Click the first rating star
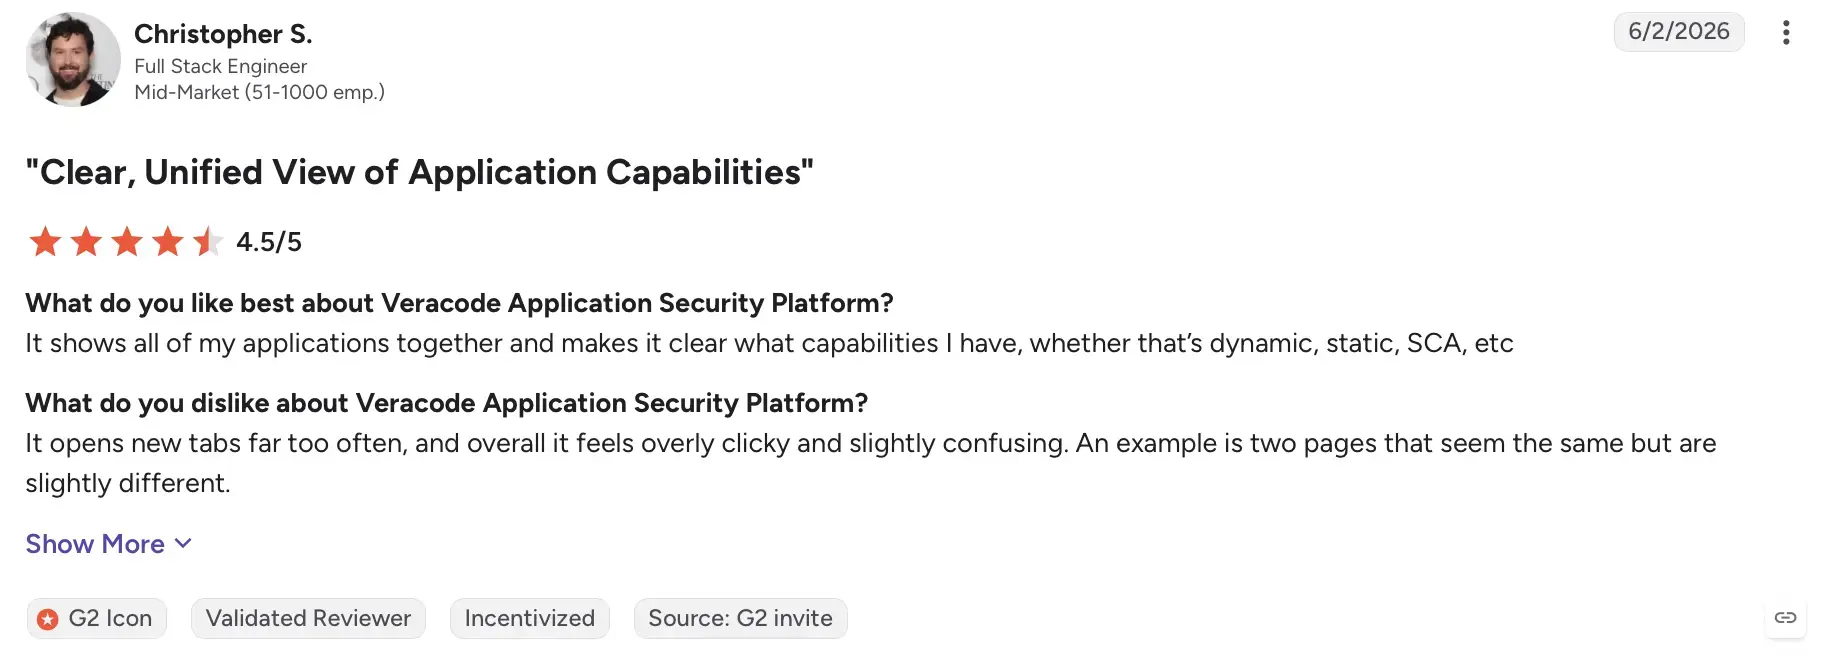The height and width of the screenshot is (666, 1828). (45, 242)
